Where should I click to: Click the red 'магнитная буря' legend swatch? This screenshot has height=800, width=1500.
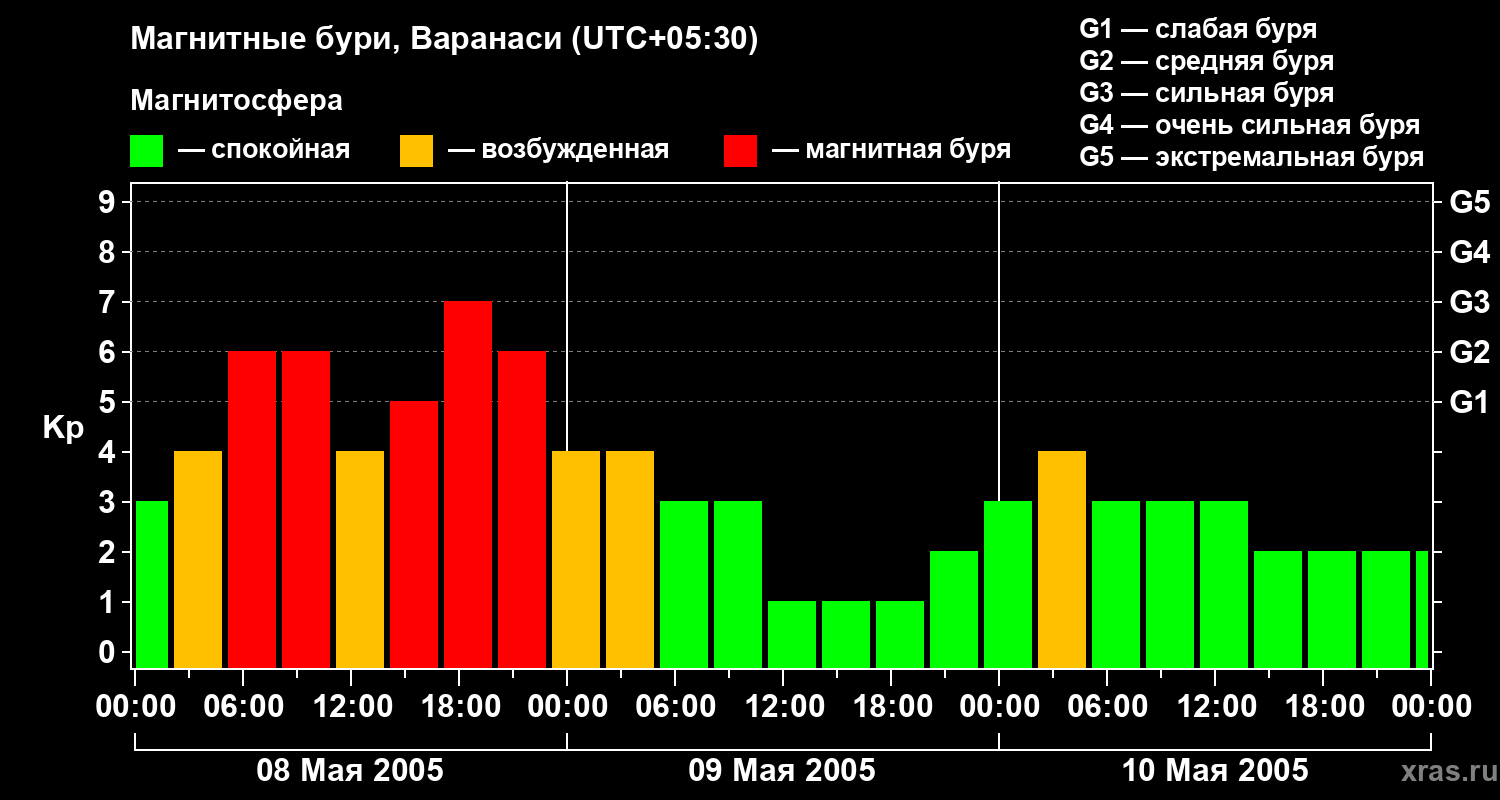tap(741, 151)
